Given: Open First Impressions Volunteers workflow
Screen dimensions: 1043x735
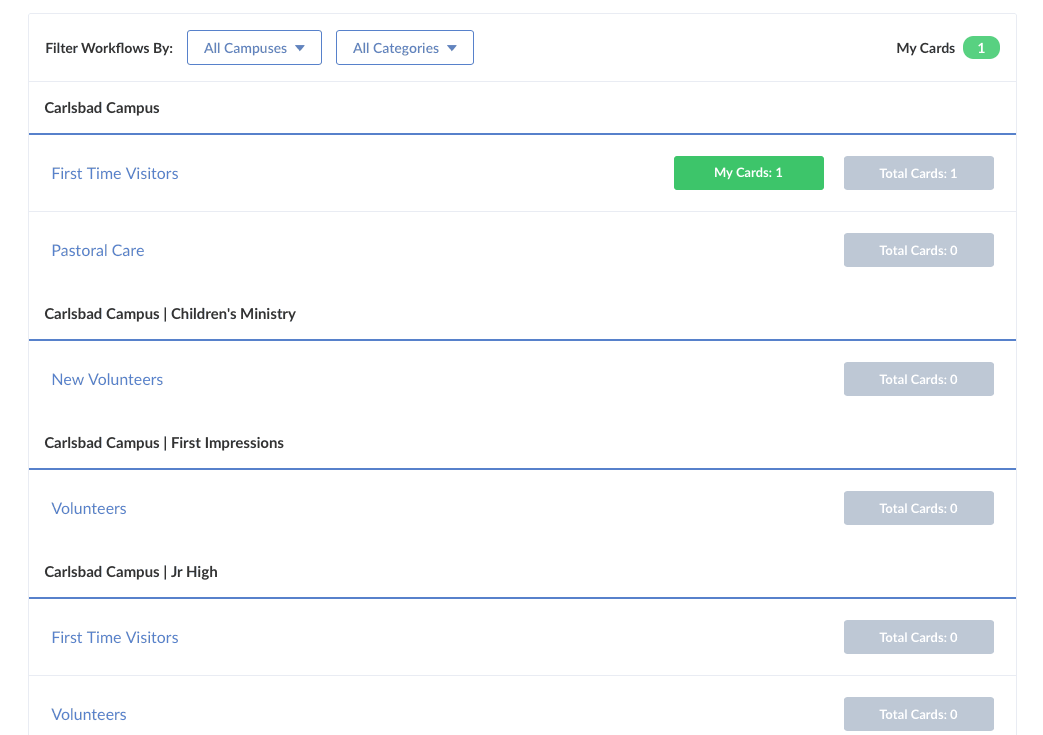Looking at the screenshot, I should (x=89, y=508).
